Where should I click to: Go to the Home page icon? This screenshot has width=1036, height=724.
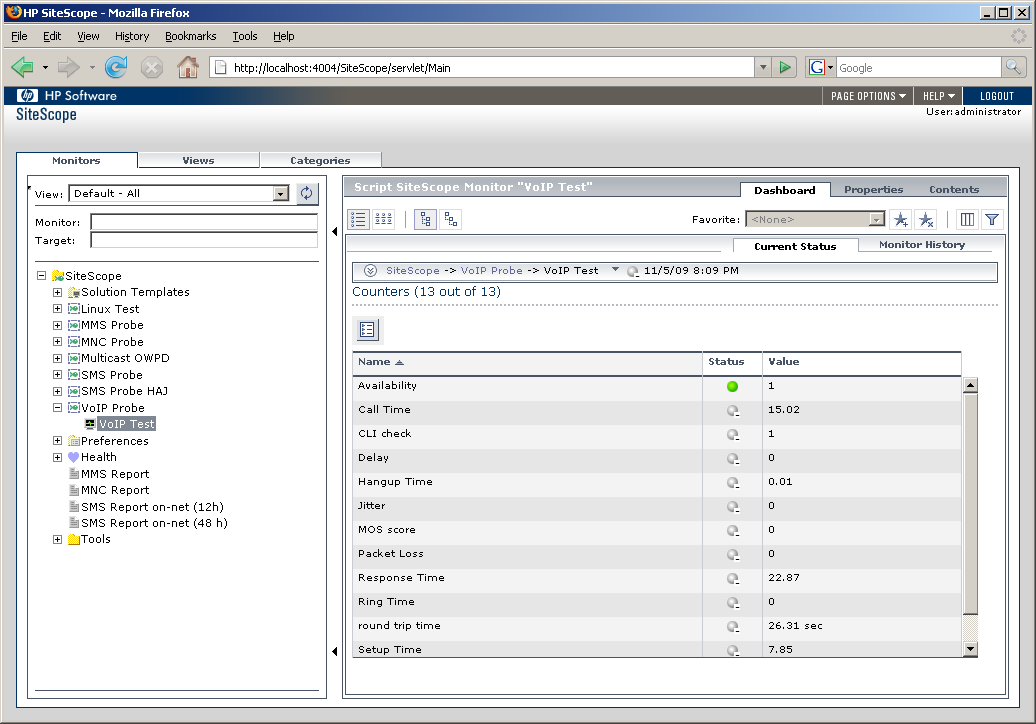point(188,67)
